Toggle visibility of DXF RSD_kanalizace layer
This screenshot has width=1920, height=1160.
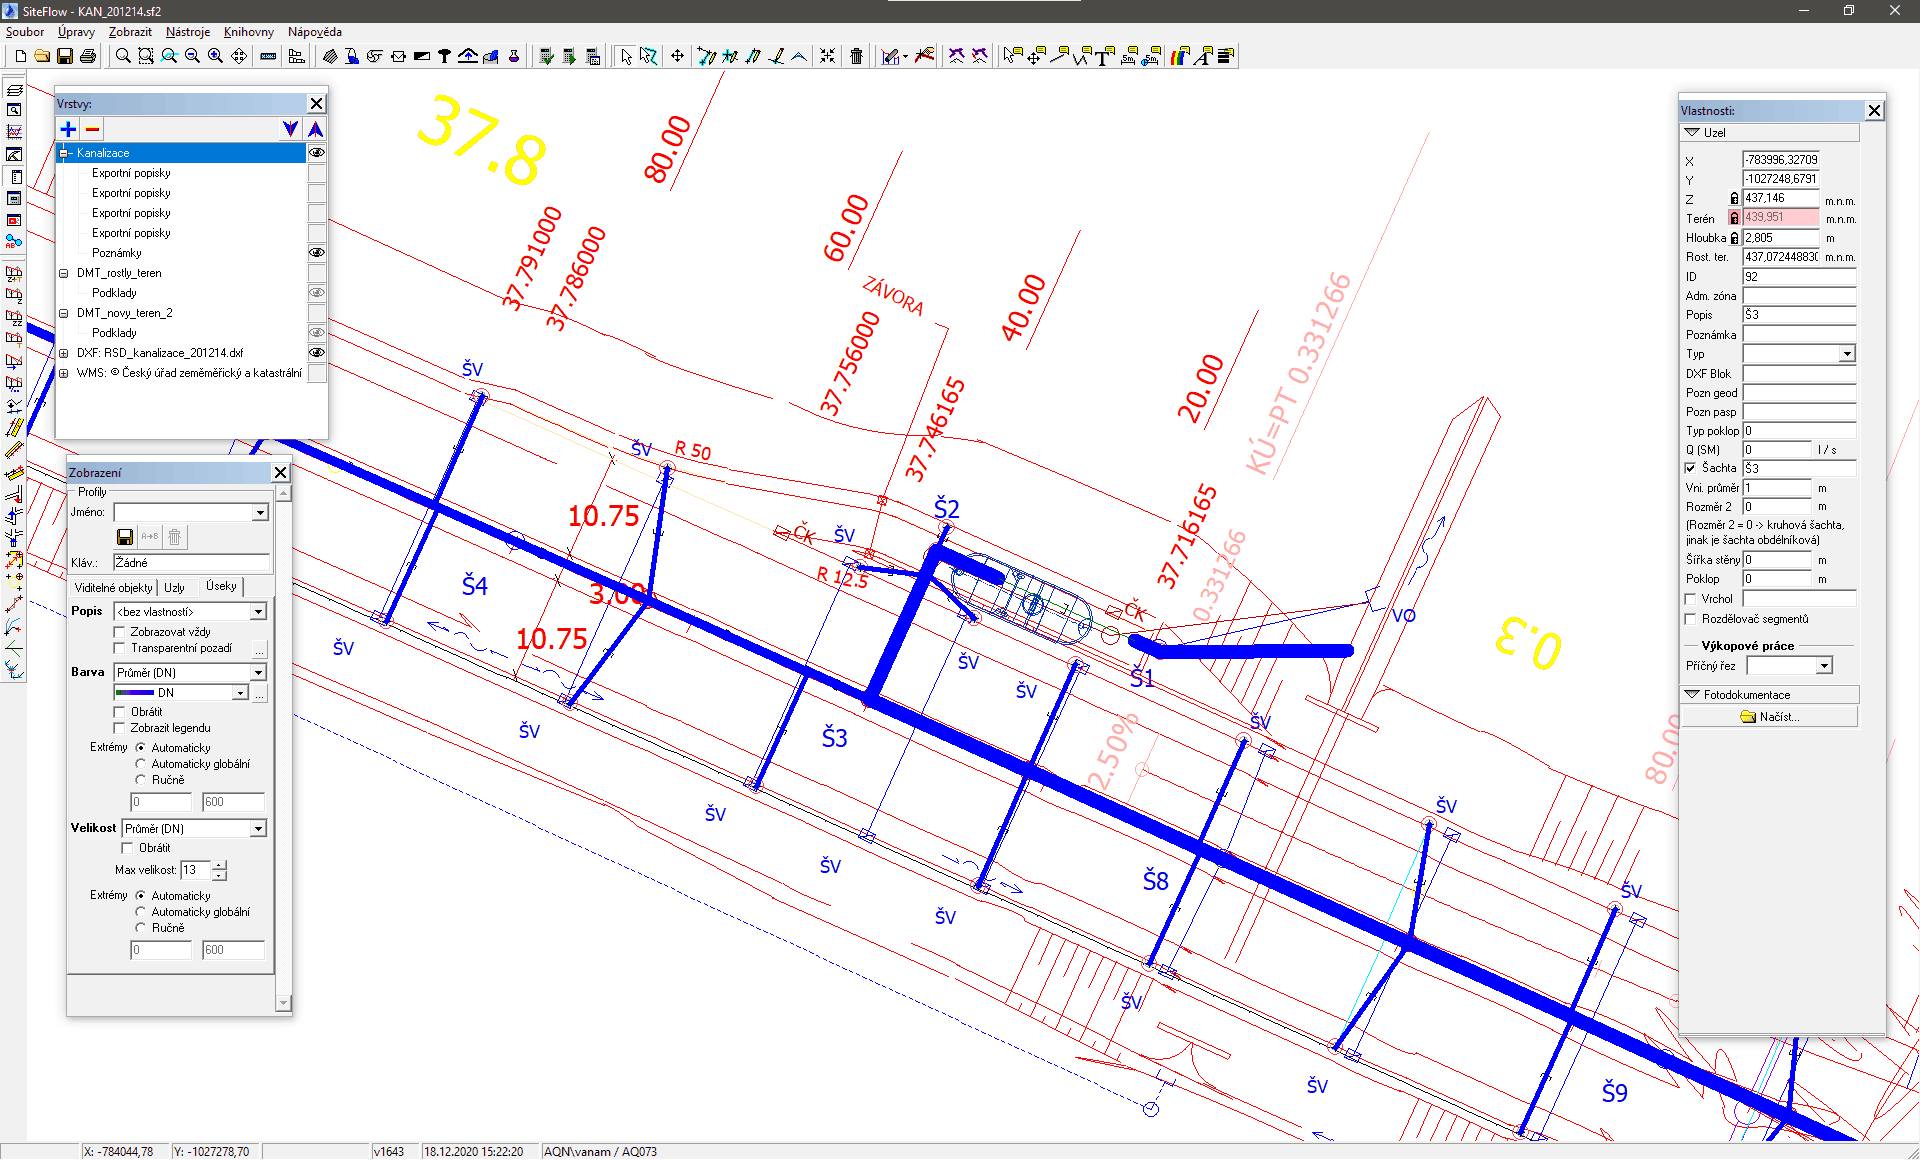[x=316, y=353]
